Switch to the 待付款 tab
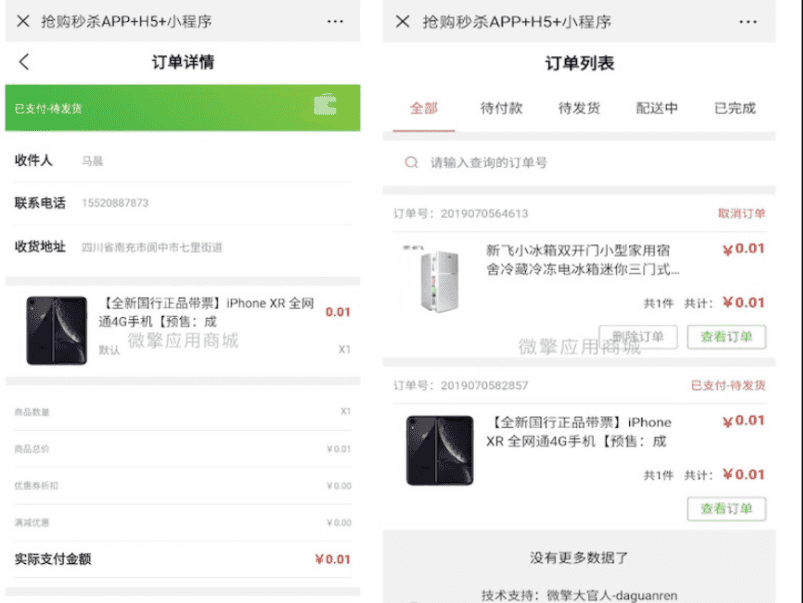803x603 pixels. coord(501,108)
